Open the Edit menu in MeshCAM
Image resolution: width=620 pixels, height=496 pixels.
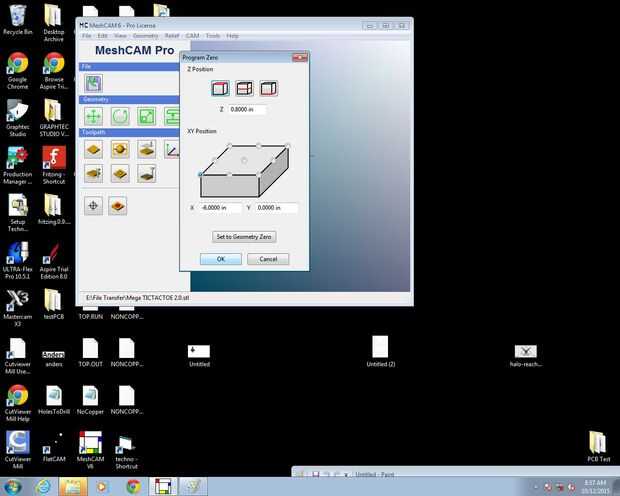[102, 36]
